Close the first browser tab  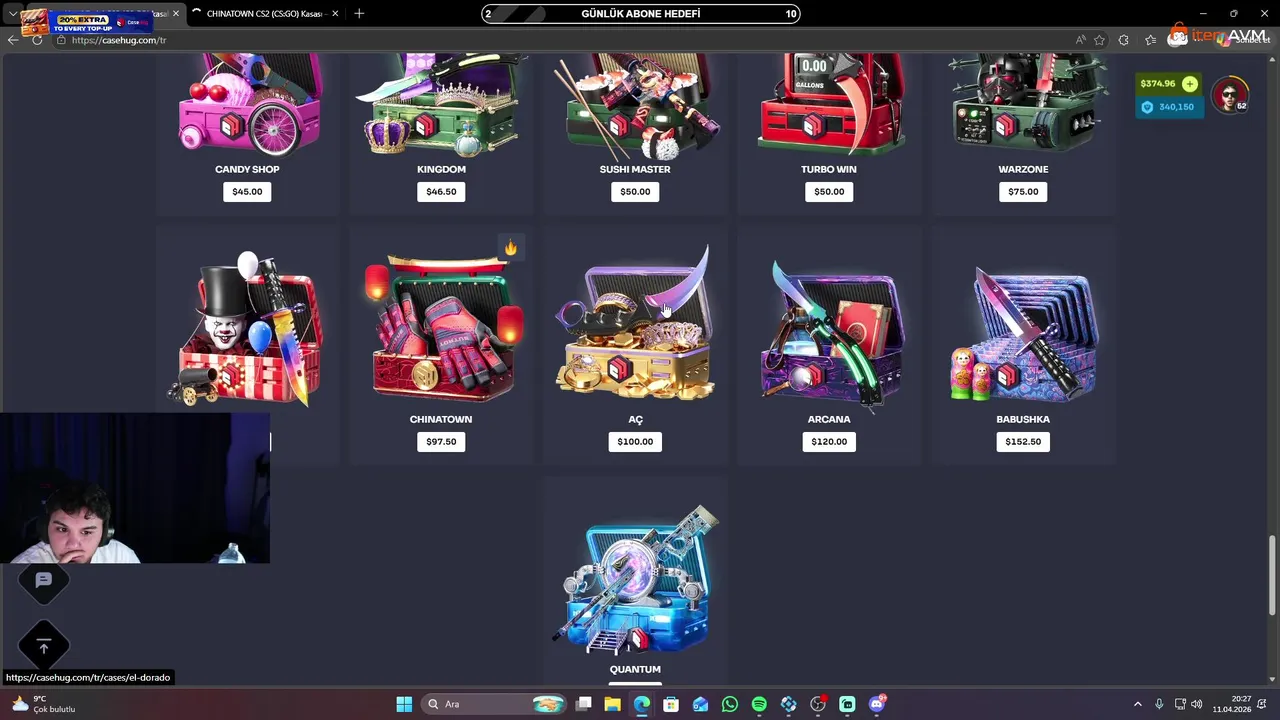[x=175, y=13]
